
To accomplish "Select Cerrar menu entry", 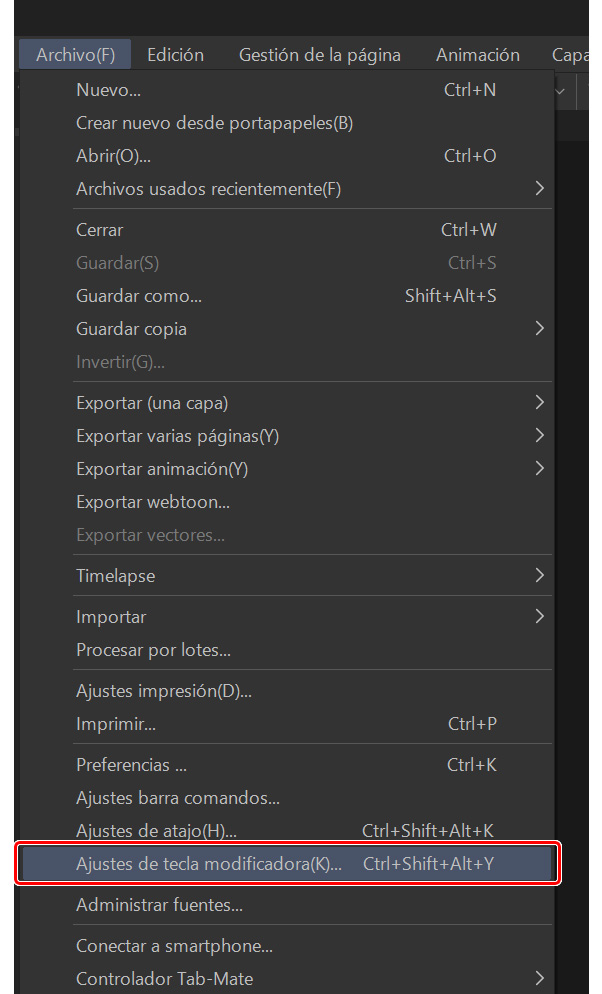I will 100,230.
